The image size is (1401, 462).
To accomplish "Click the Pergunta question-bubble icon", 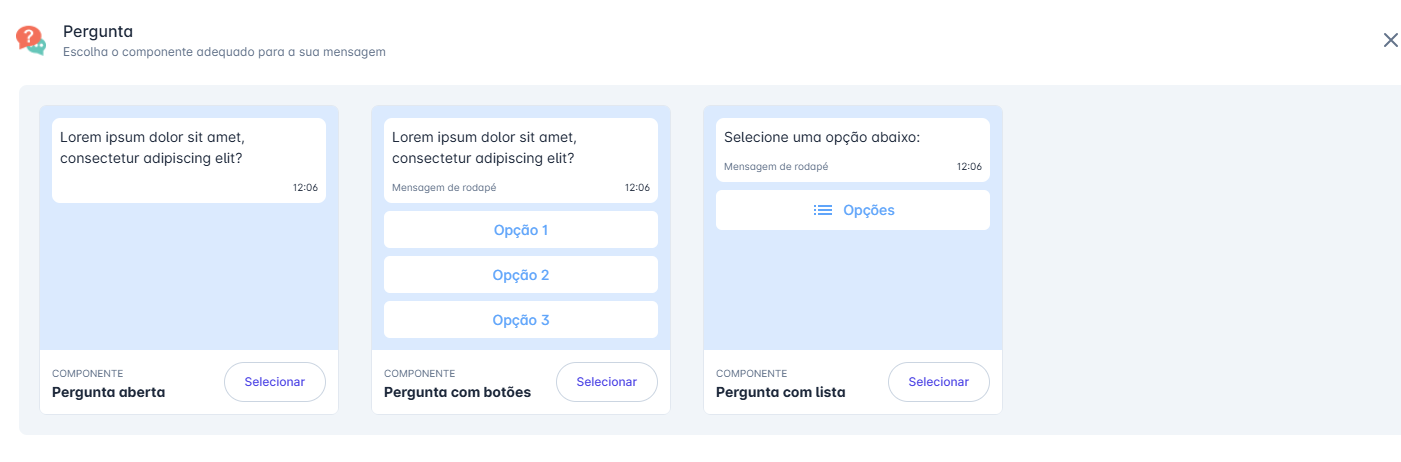I will pyautogui.click(x=31, y=40).
